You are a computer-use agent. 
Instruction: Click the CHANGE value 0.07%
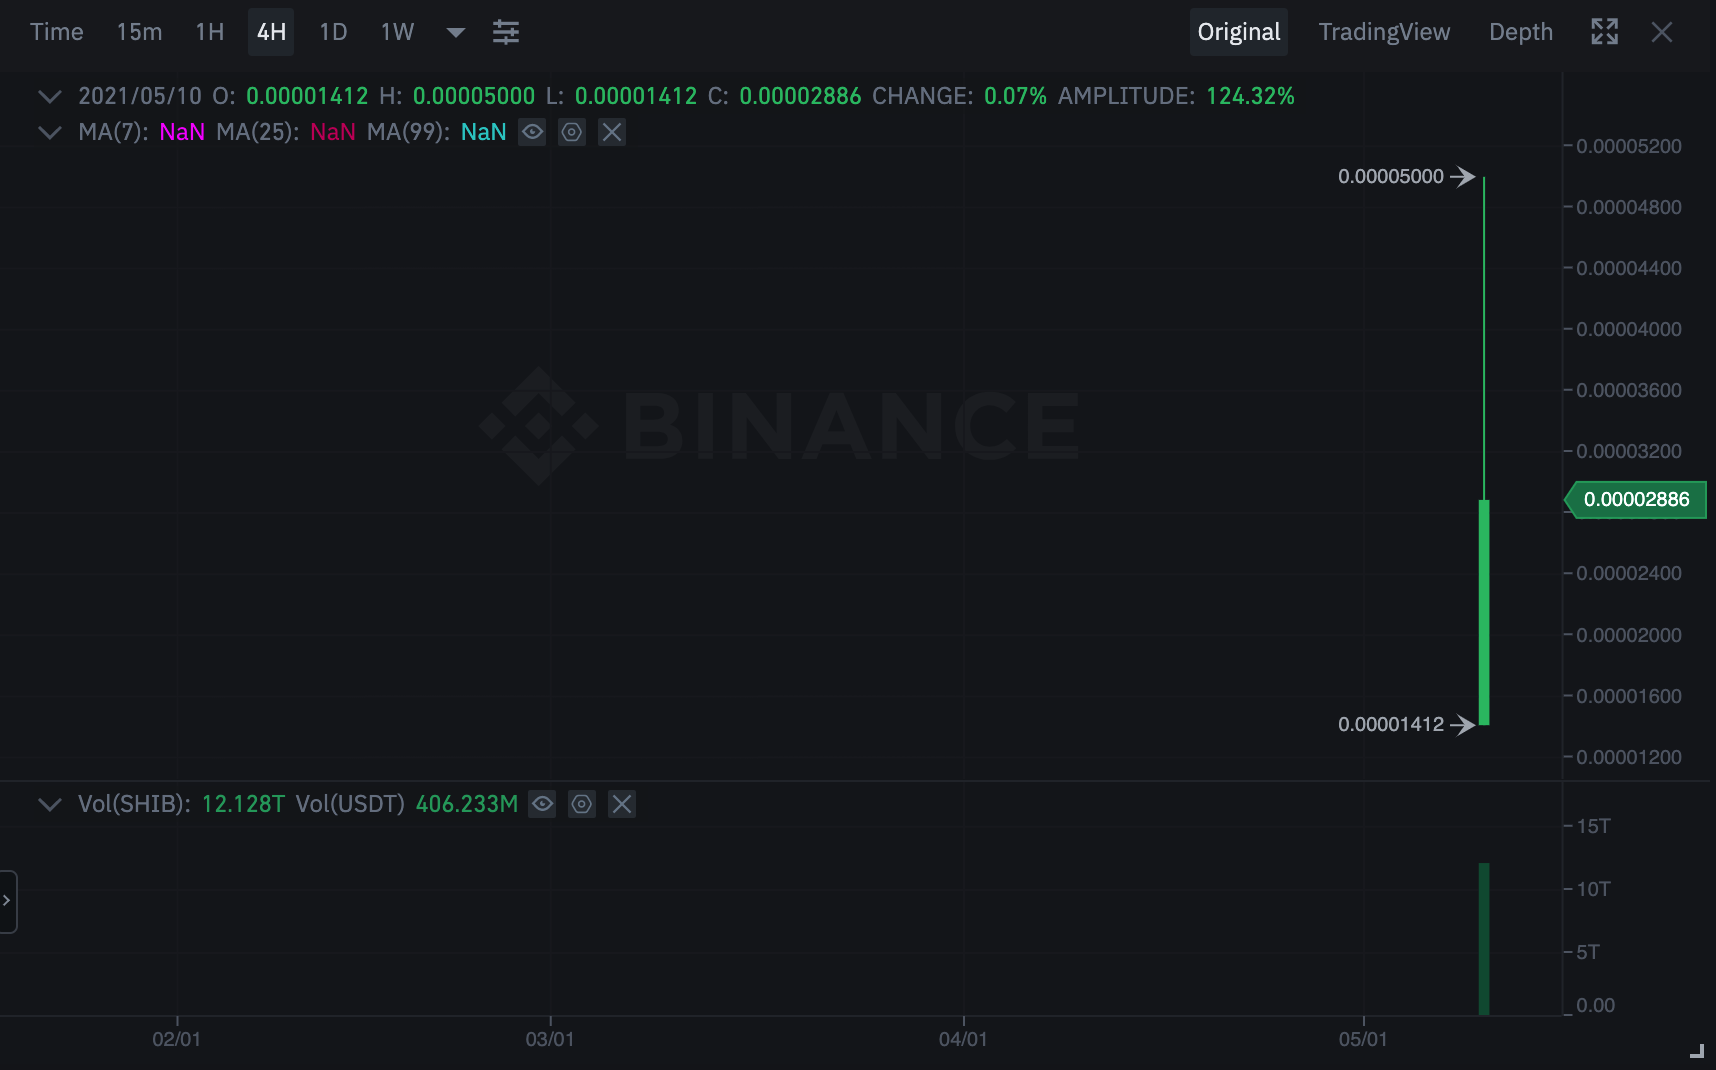[1015, 96]
